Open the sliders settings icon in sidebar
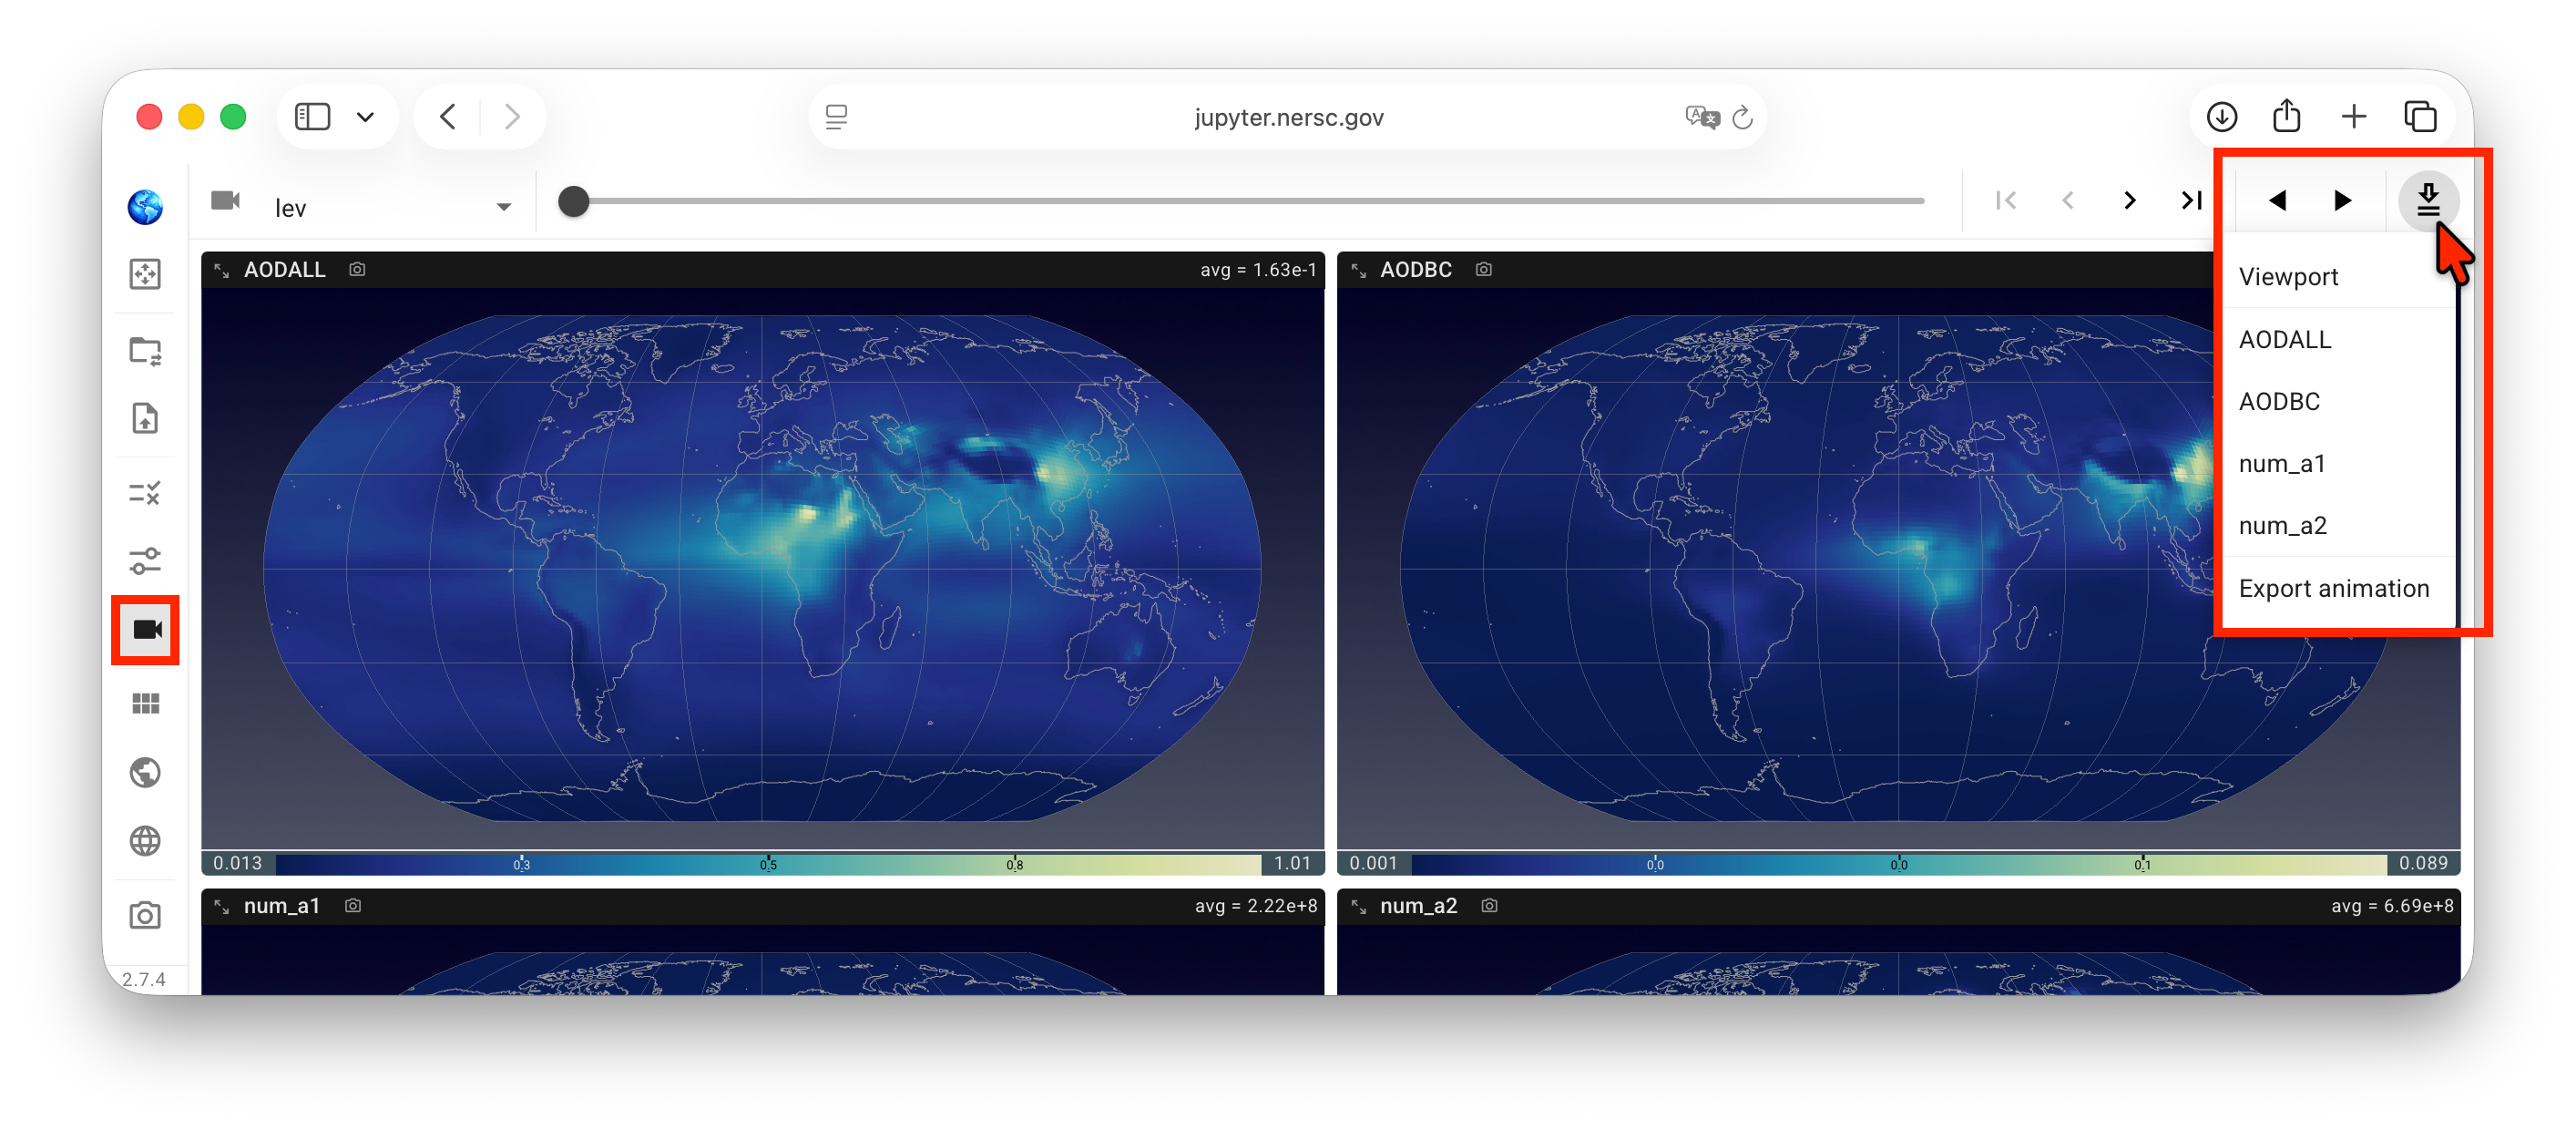This screenshot has width=2576, height=1130. point(145,561)
